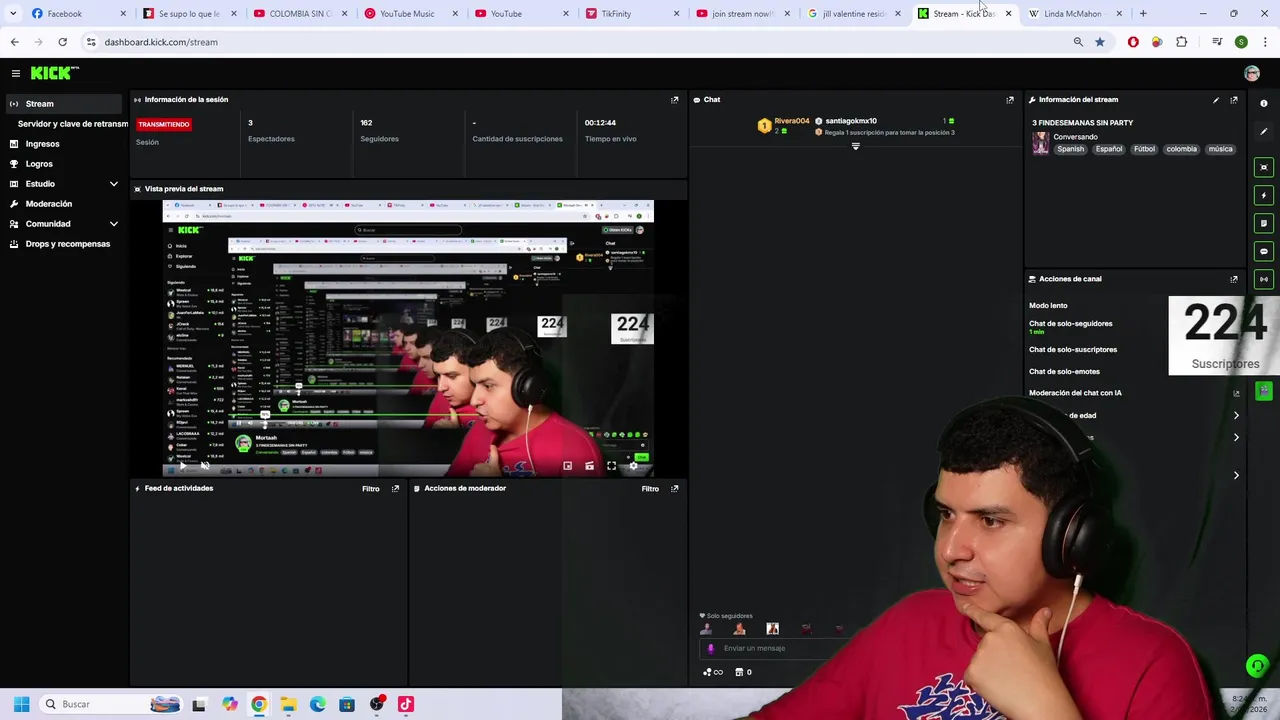
Task: Open the browser extensions puzzle icon
Action: tap(1182, 42)
